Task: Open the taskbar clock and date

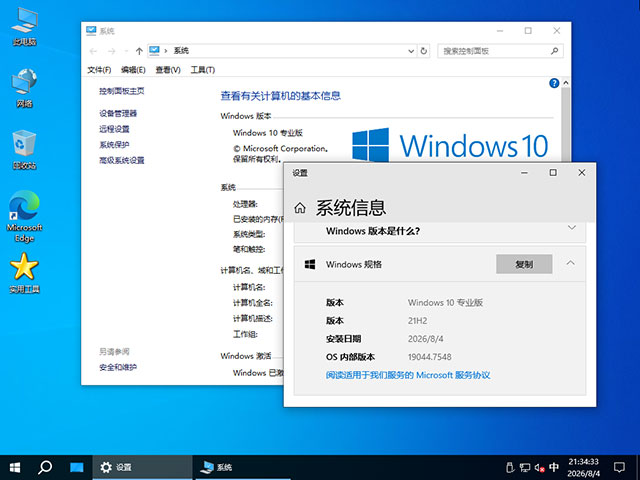Action: pos(584,467)
